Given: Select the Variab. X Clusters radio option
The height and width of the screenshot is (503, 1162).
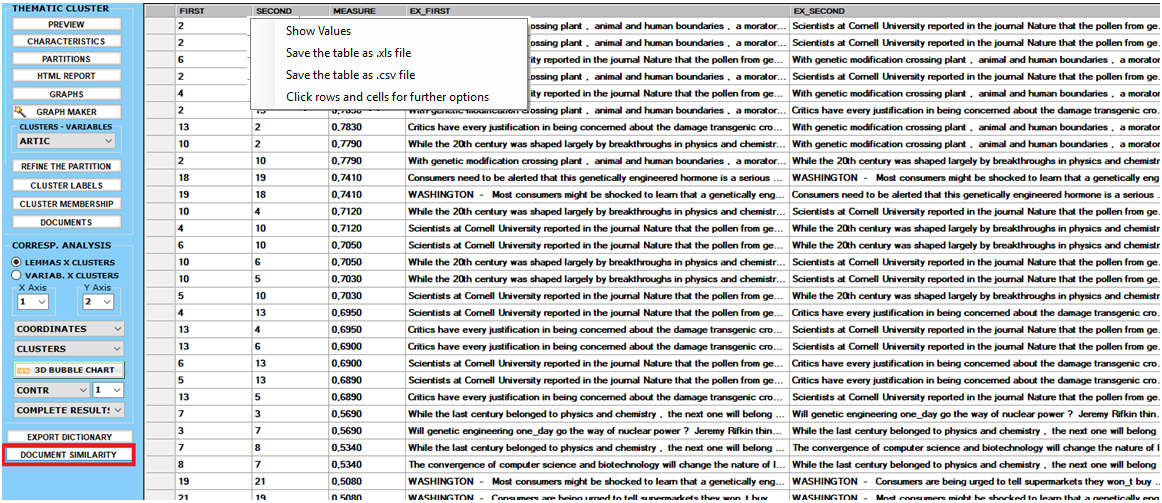Looking at the screenshot, I should (15, 276).
